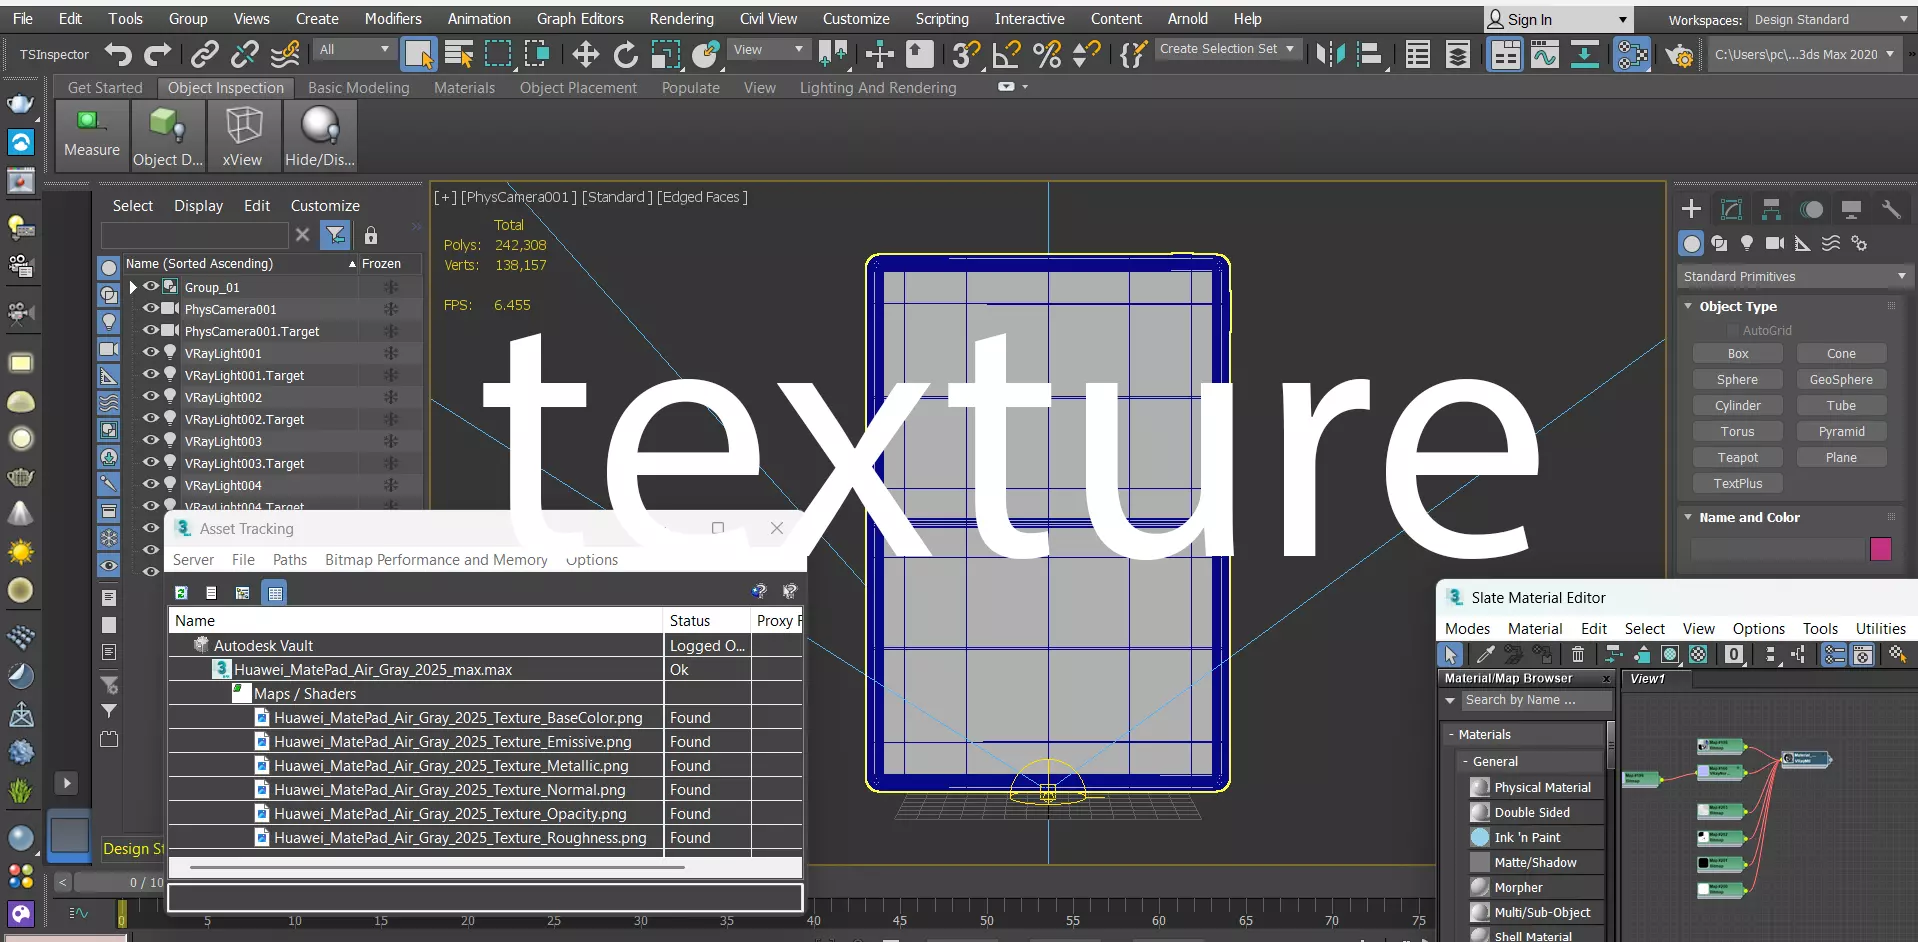Toggle the frozen state of VRayLight003
The width and height of the screenshot is (1918, 942).
coord(391,441)
